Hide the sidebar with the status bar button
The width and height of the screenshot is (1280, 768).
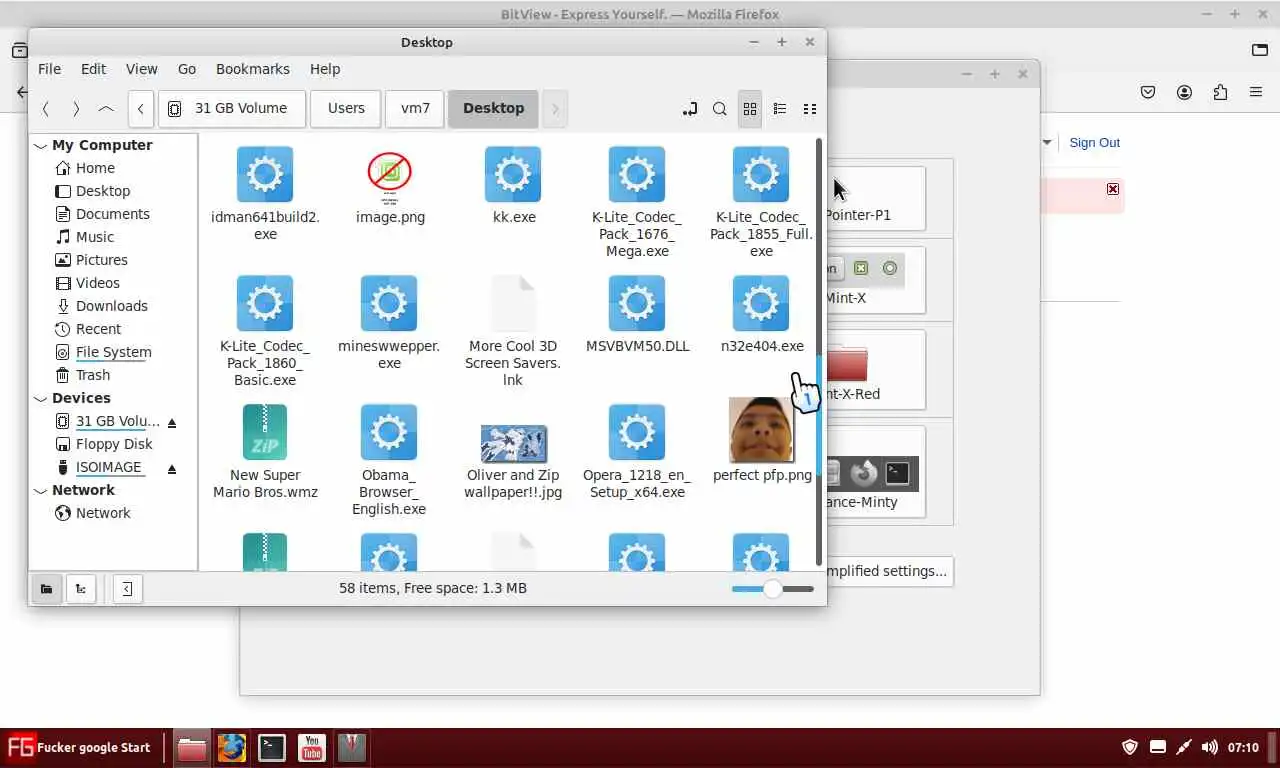coord(127,589)
